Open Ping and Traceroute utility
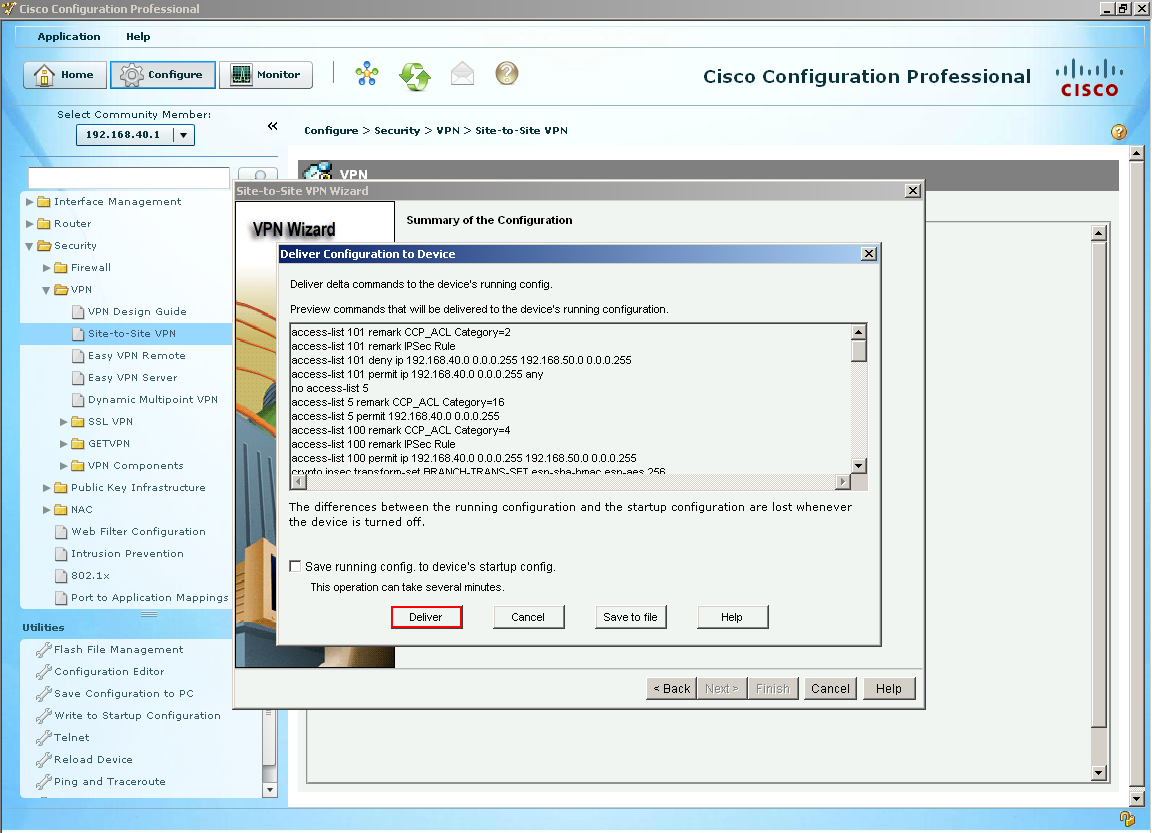This screenshot has width=1152, height=833. pos(109,782)
